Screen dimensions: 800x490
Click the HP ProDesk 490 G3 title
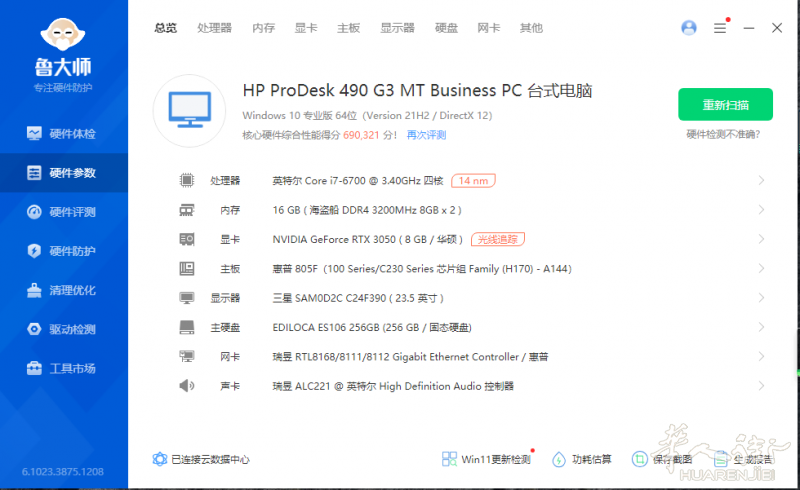pyautogui.click(x=417, y=90)
